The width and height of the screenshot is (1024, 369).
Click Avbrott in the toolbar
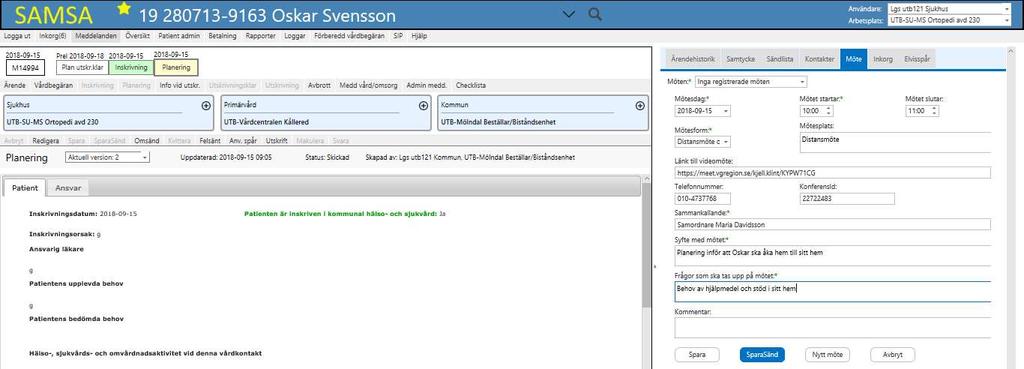coord(319,85)
